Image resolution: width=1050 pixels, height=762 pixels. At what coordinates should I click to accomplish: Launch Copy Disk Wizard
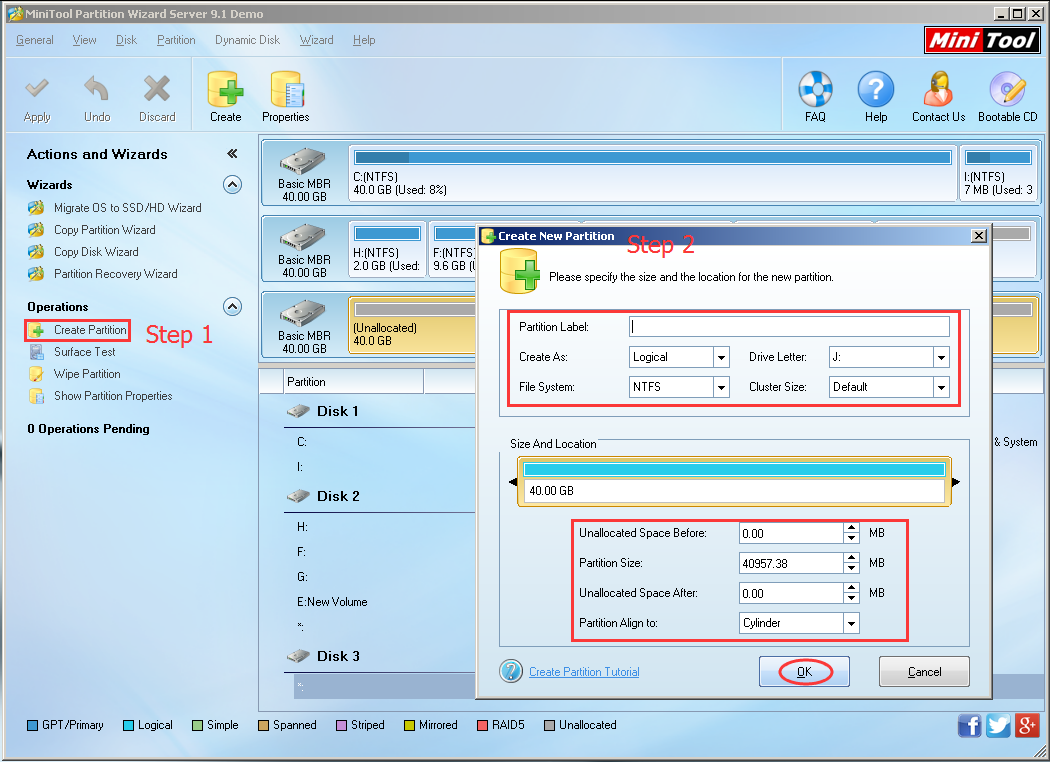coord(96,252)
